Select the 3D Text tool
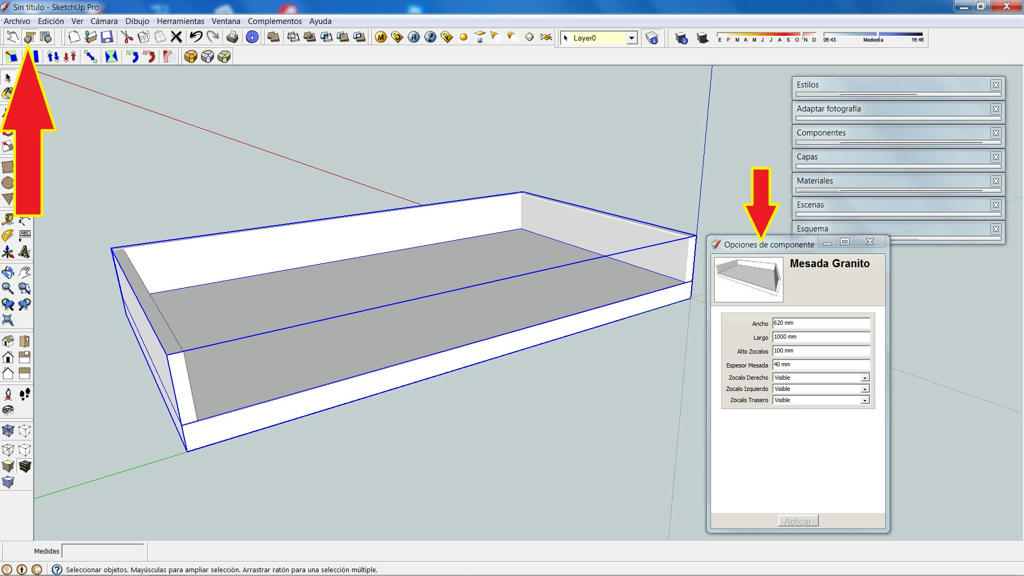This screenshot has width=1024, height=576. point(24,251)
